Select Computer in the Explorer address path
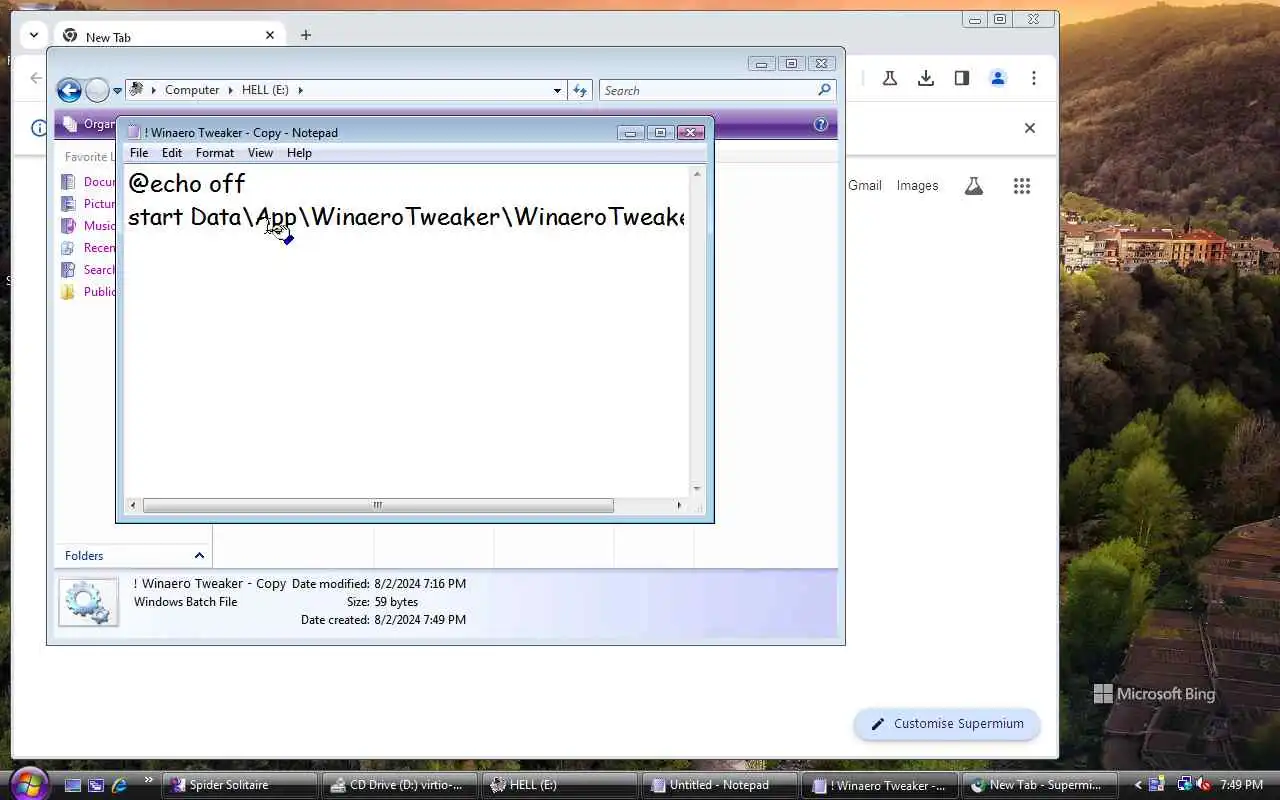 pyautogui.click(x=192, y=90)
